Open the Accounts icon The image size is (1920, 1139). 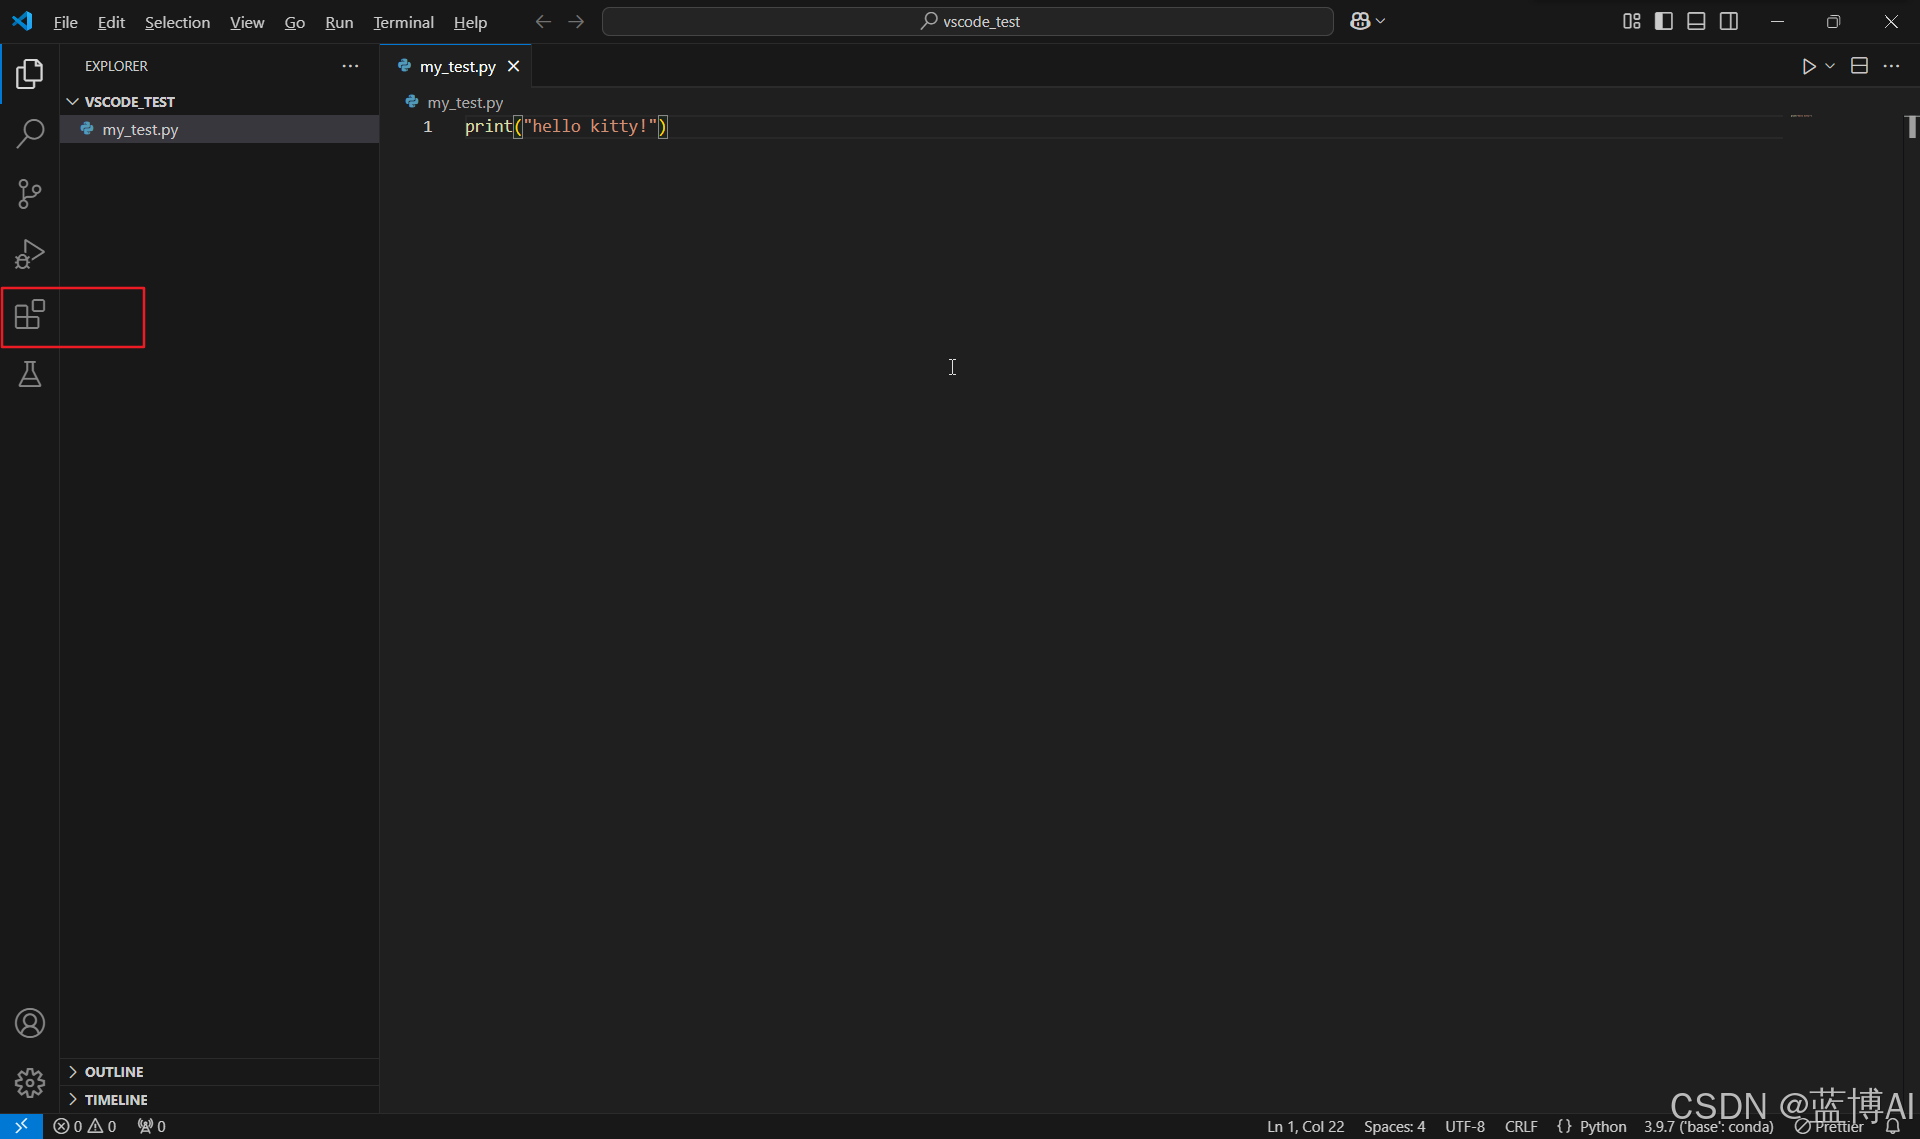click(x=30, y=1023)
